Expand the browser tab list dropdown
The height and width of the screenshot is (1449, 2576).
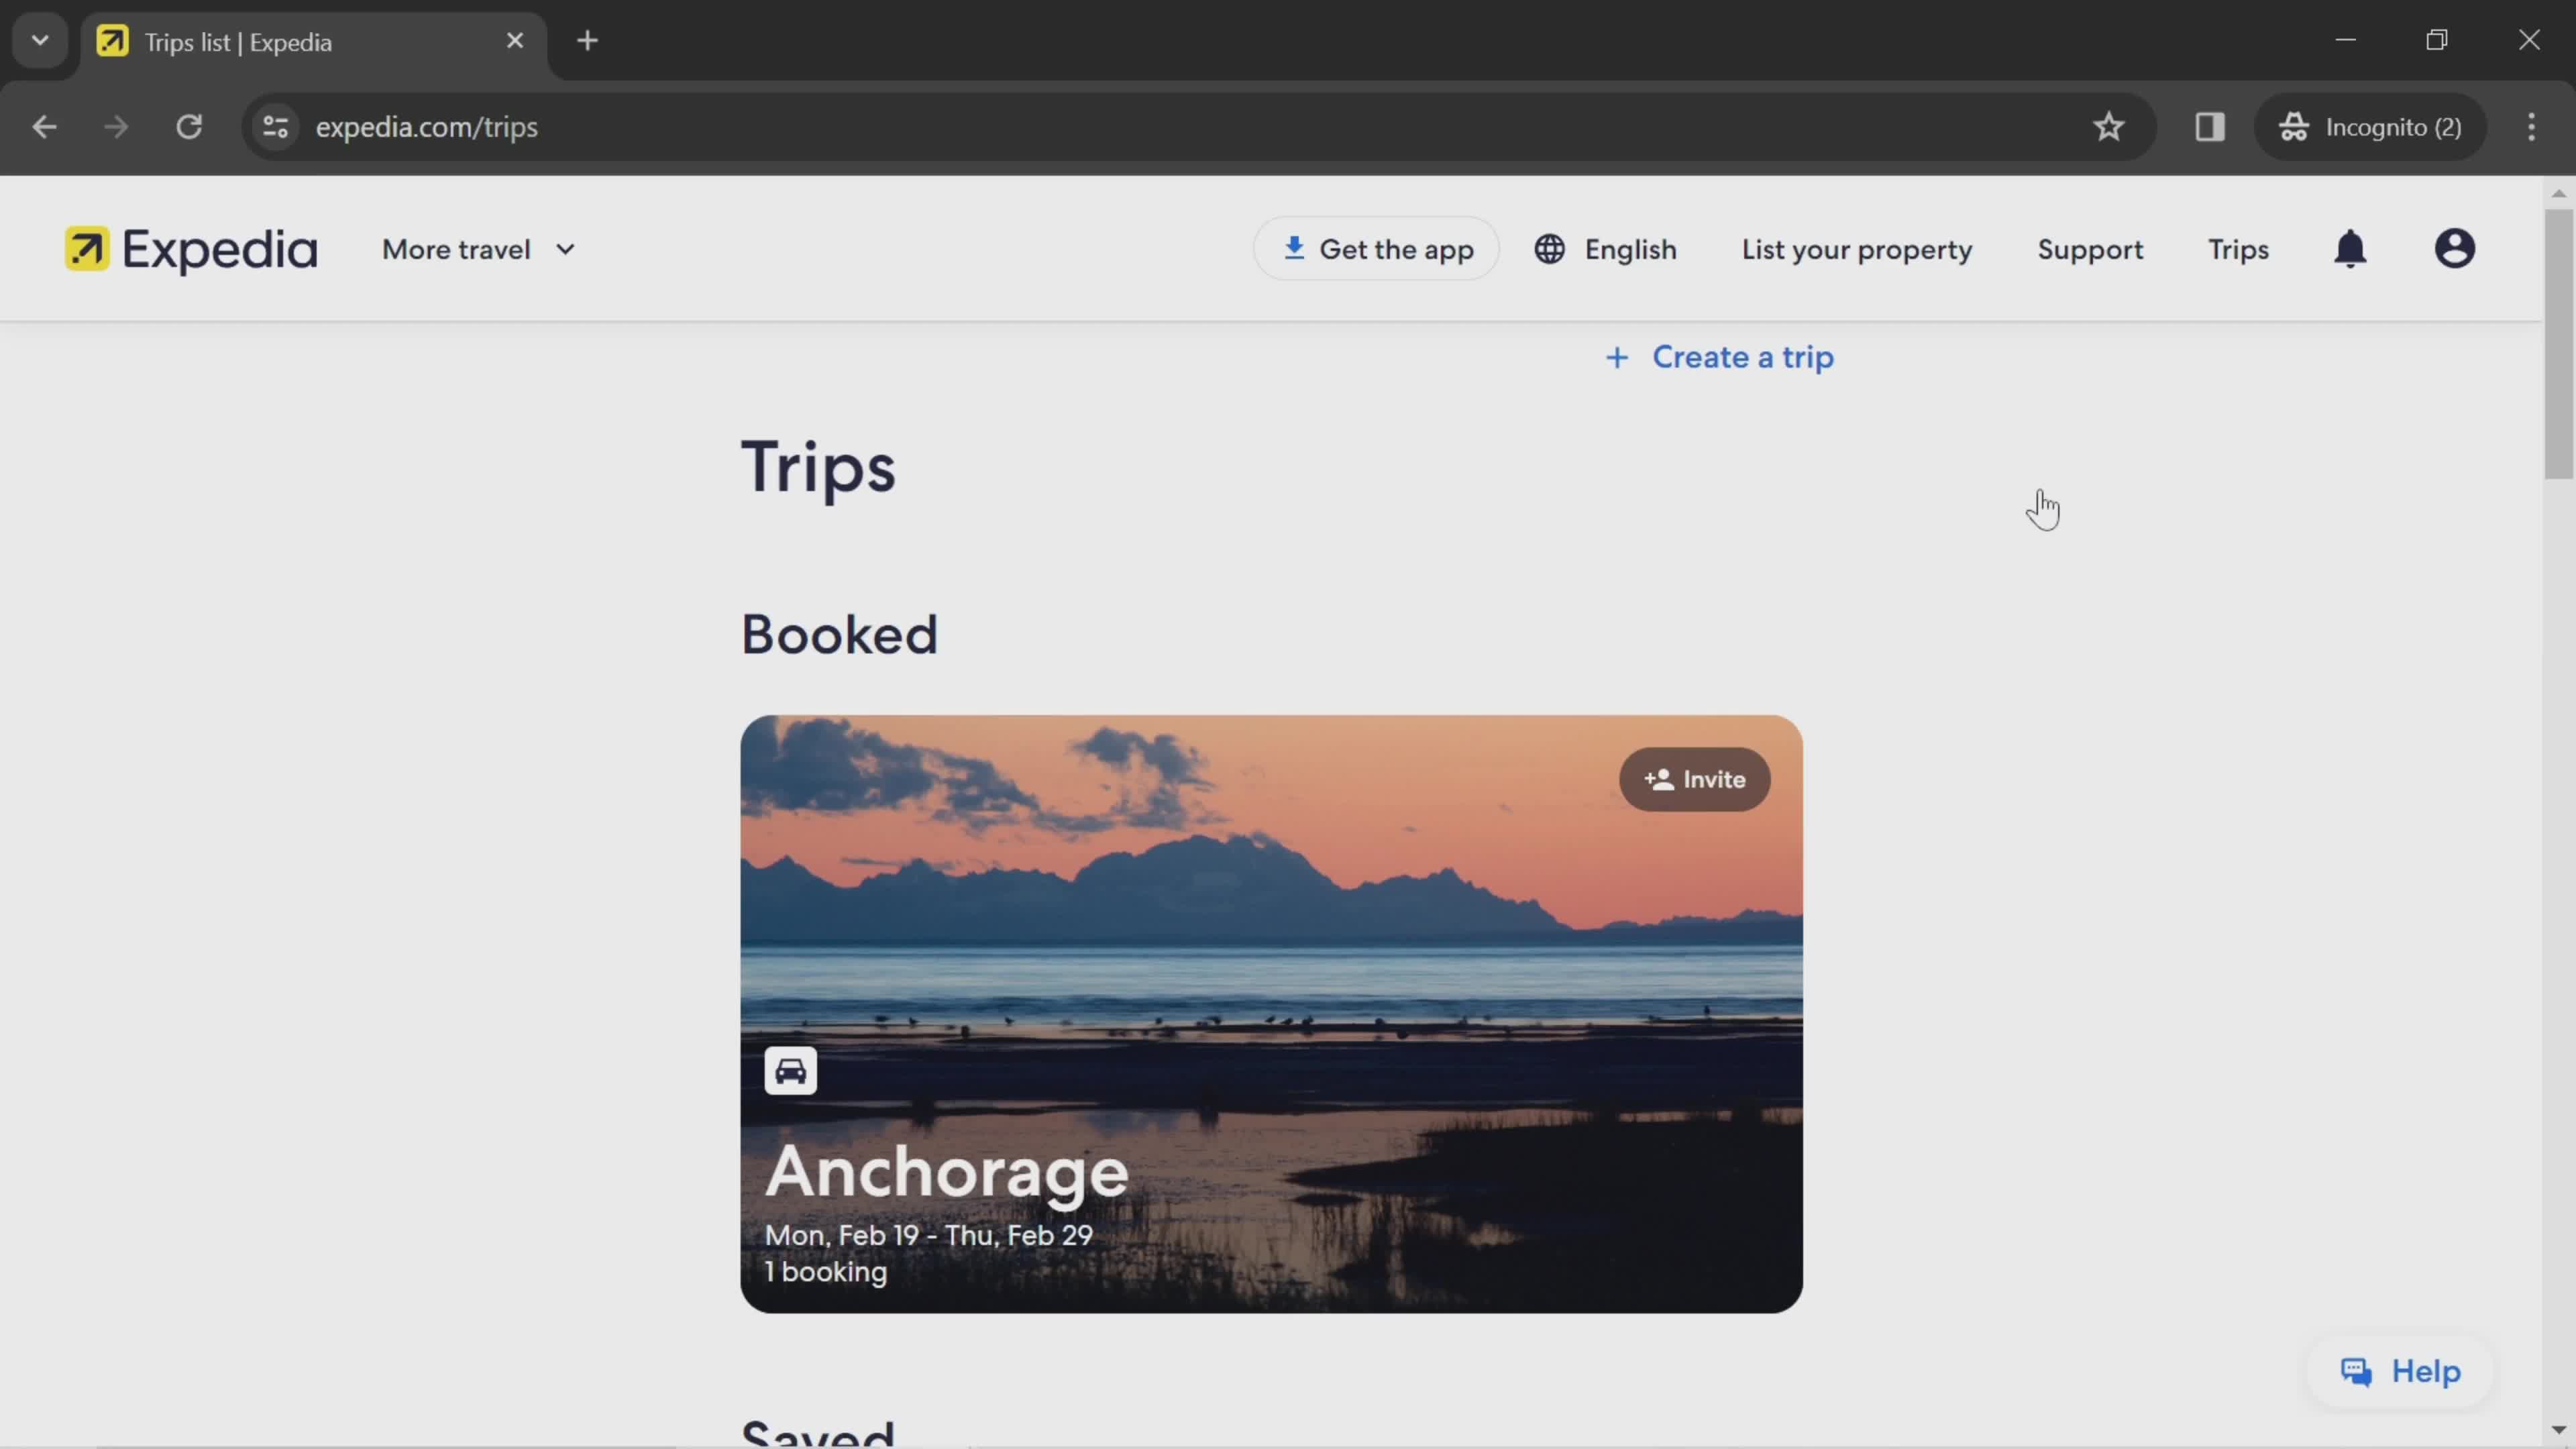pyautogui.click(x=39, y=39)
